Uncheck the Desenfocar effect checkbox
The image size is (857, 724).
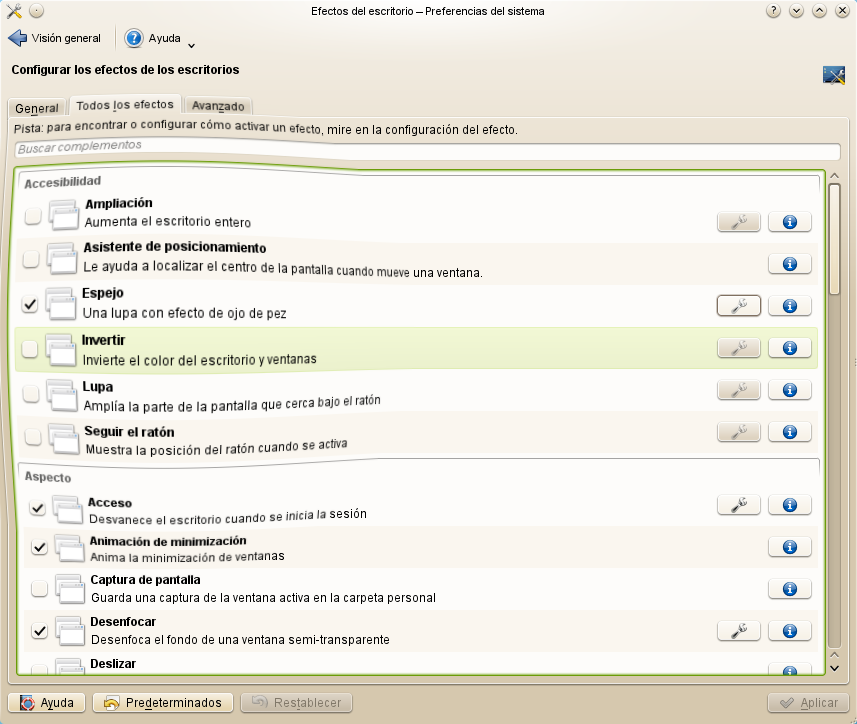39,631
